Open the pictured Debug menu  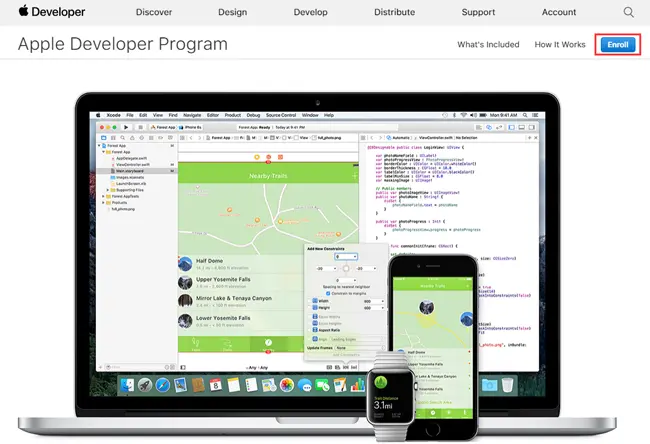(x=253, y=115)
